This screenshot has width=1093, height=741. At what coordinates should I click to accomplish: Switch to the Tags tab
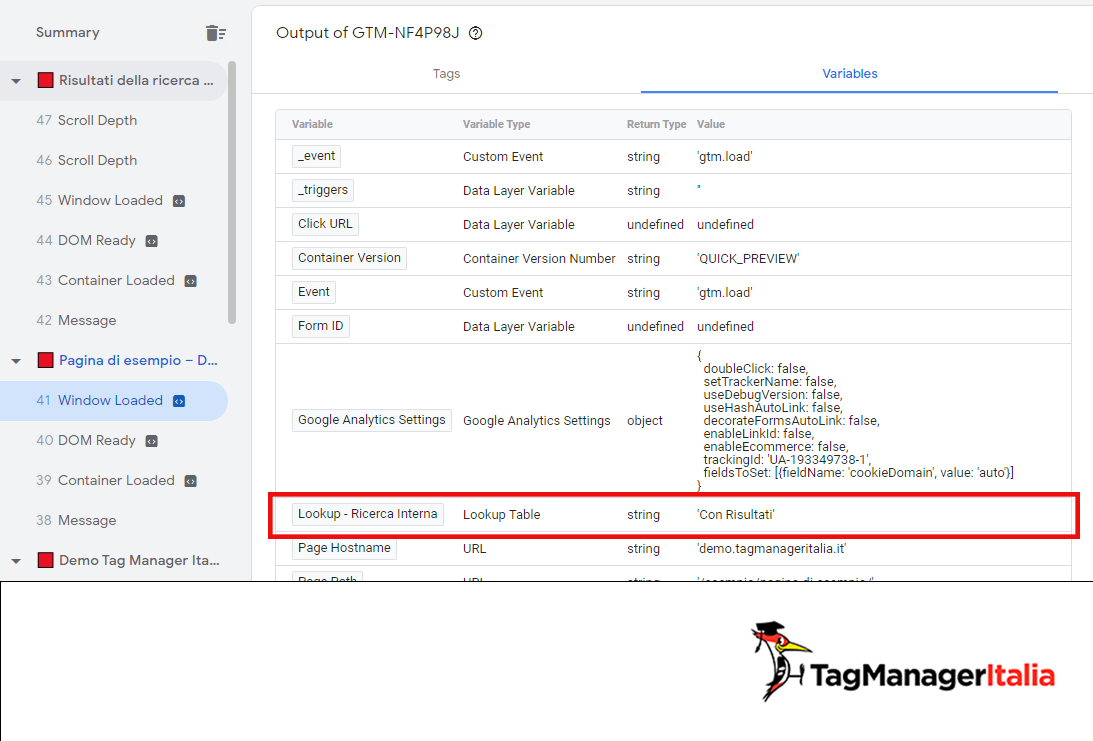[446, 74]
